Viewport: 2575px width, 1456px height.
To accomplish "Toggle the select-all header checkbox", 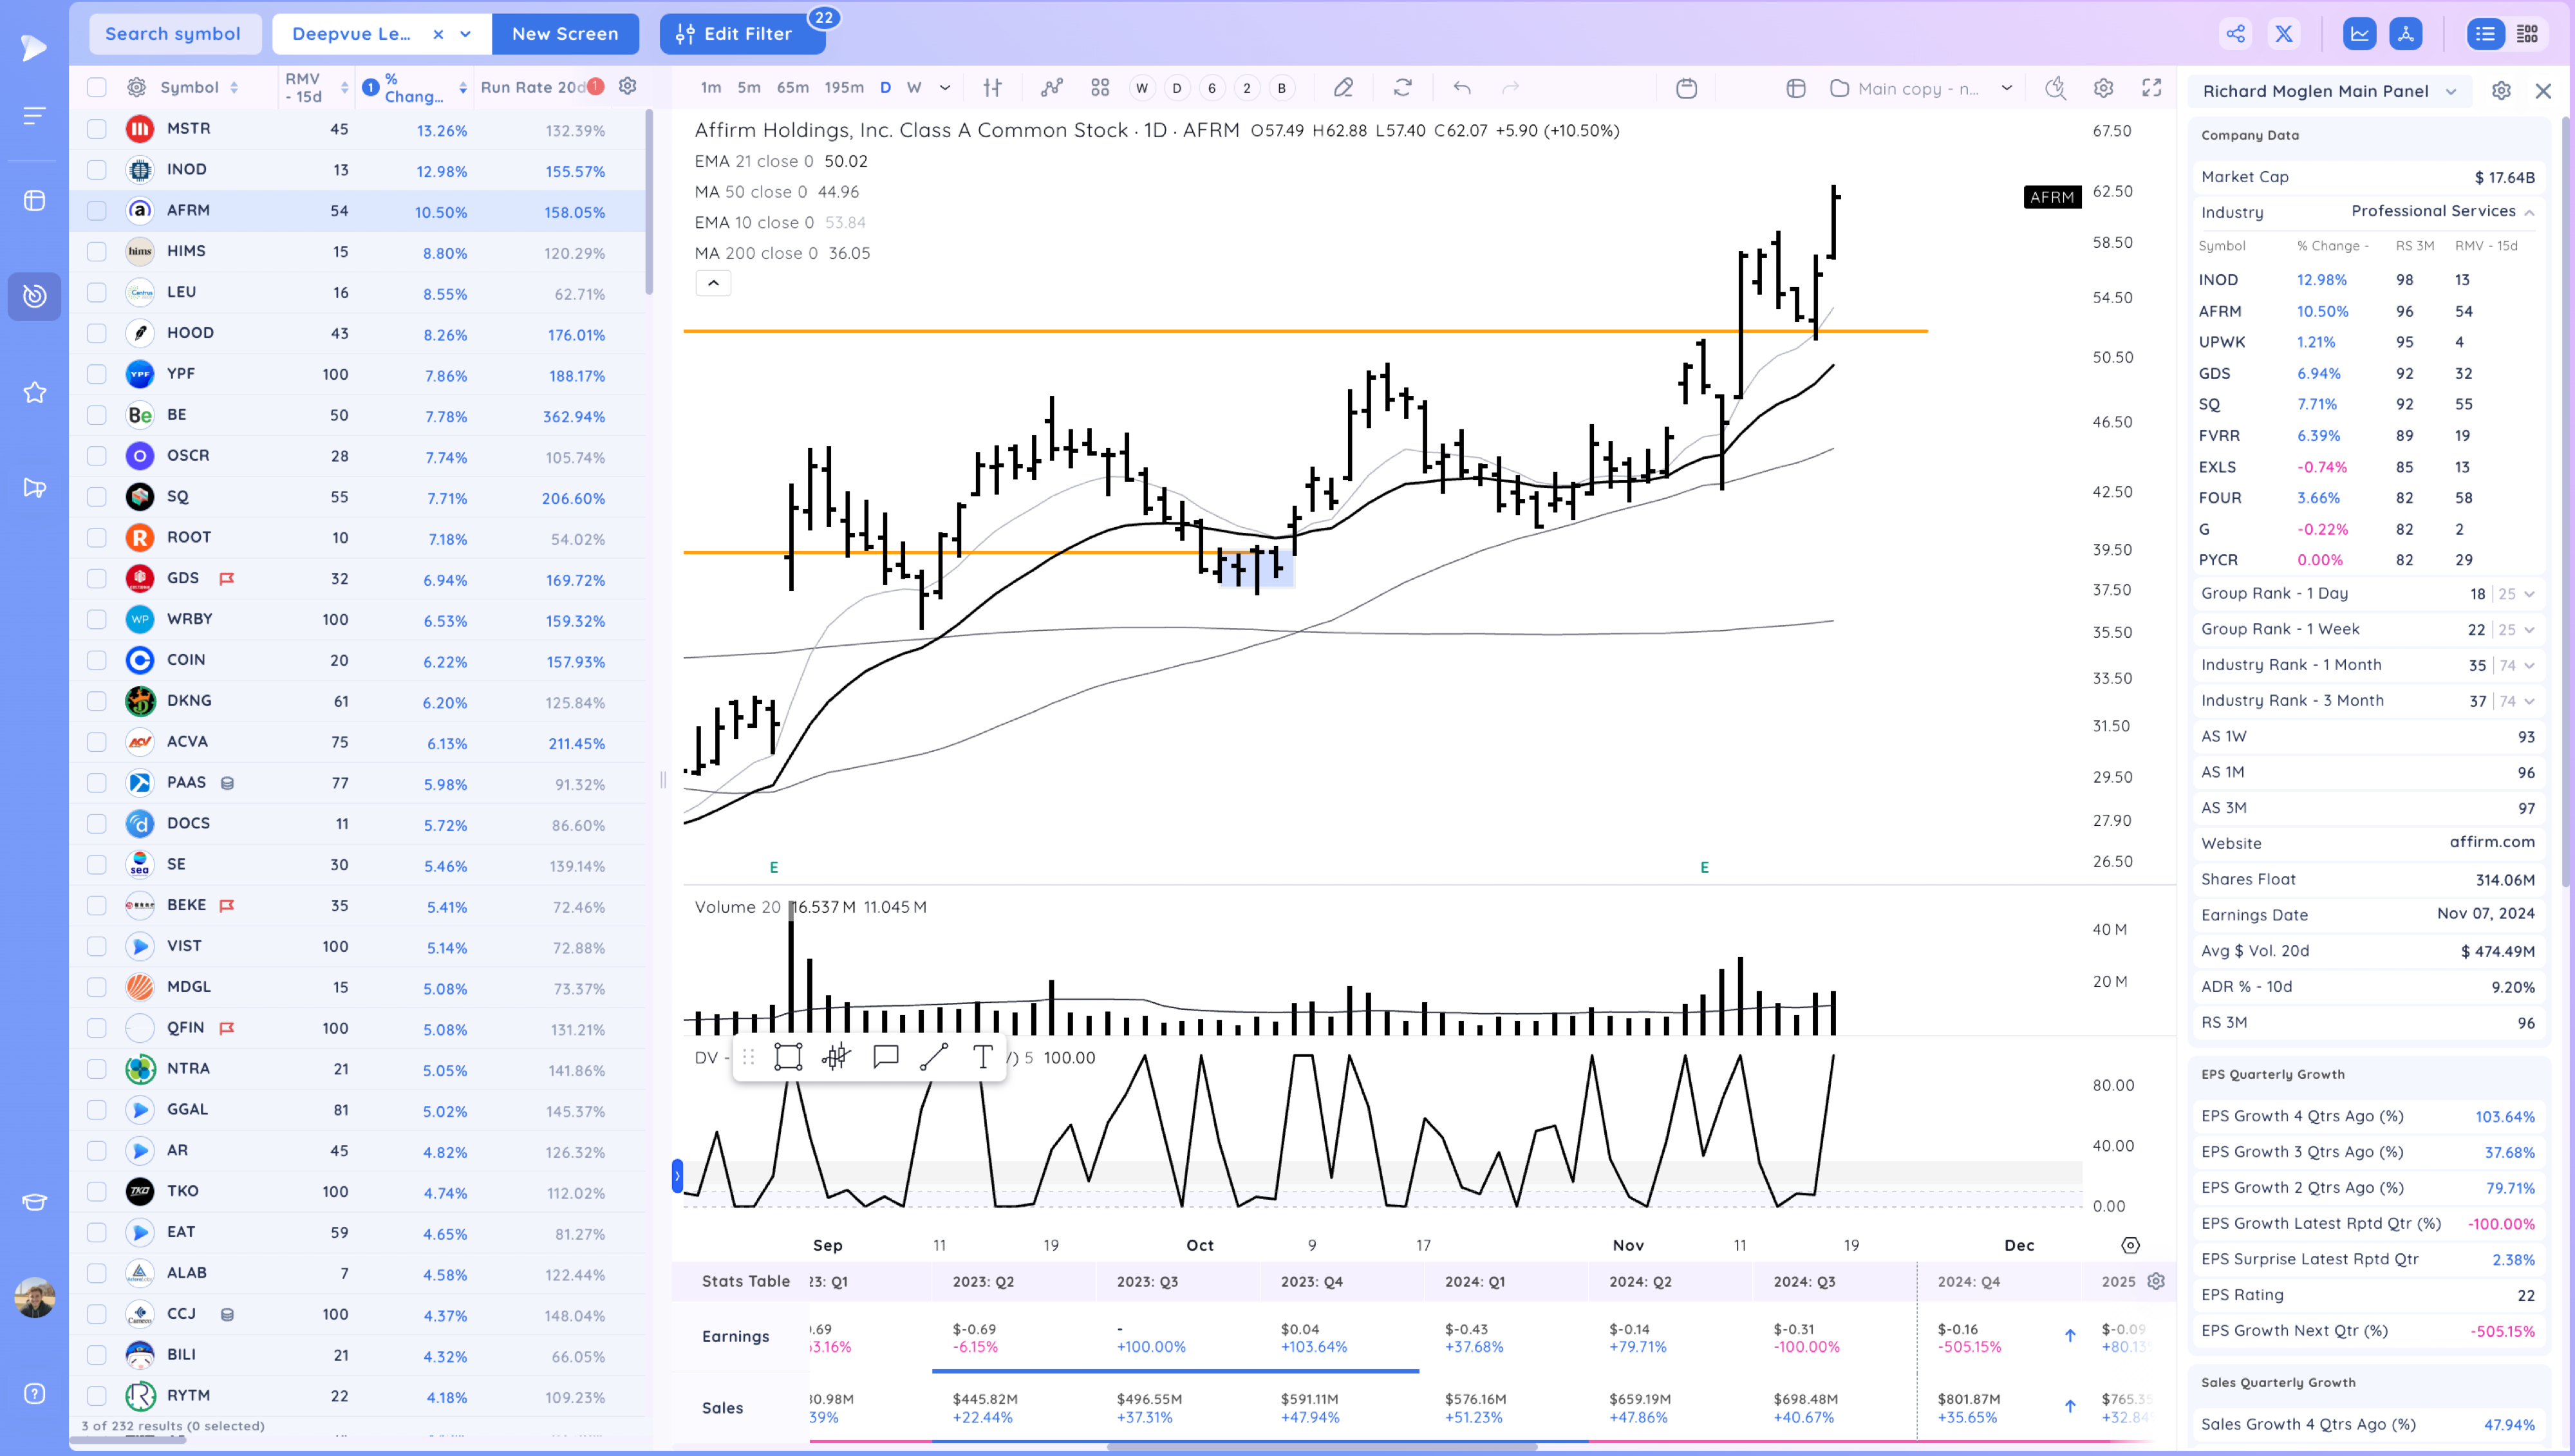I will tap(96, 87).
